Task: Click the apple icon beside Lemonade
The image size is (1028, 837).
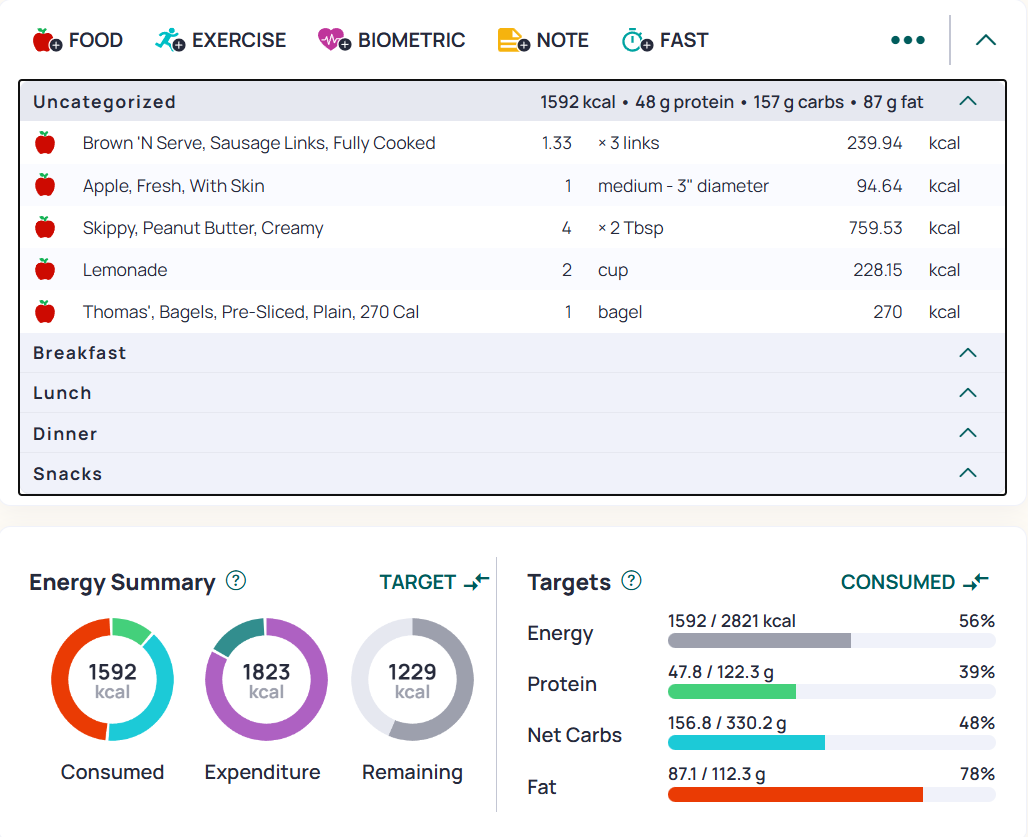Action: [45, 269]
